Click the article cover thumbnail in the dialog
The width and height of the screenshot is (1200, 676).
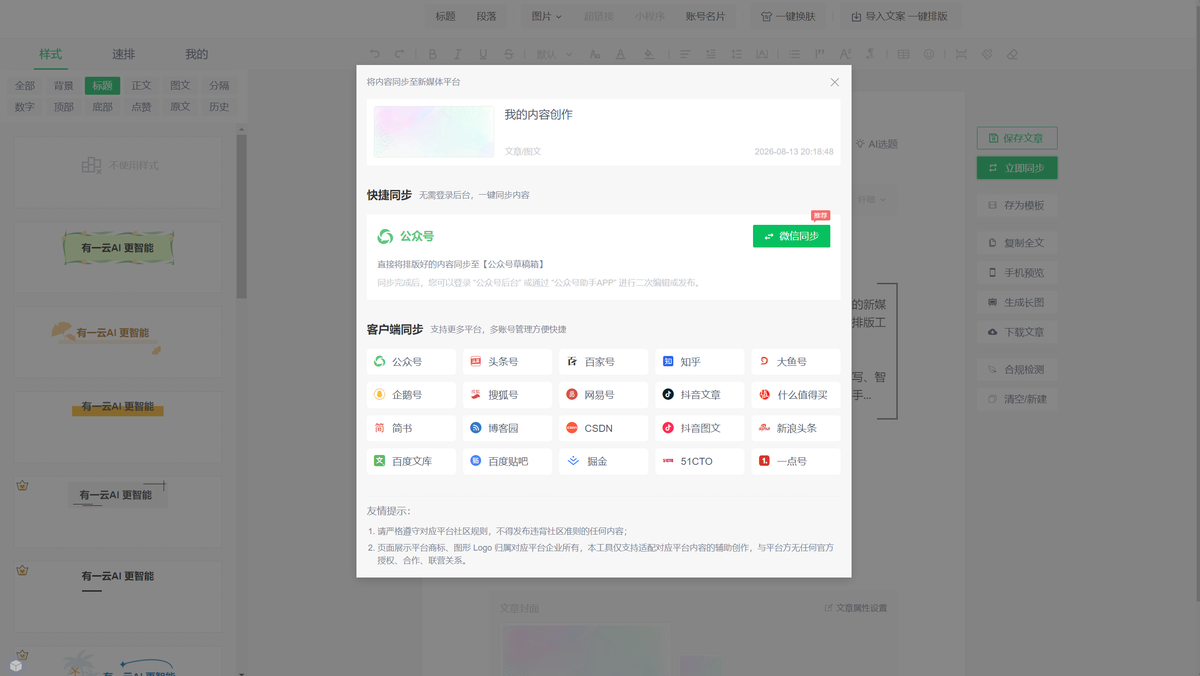coord(434,131)
